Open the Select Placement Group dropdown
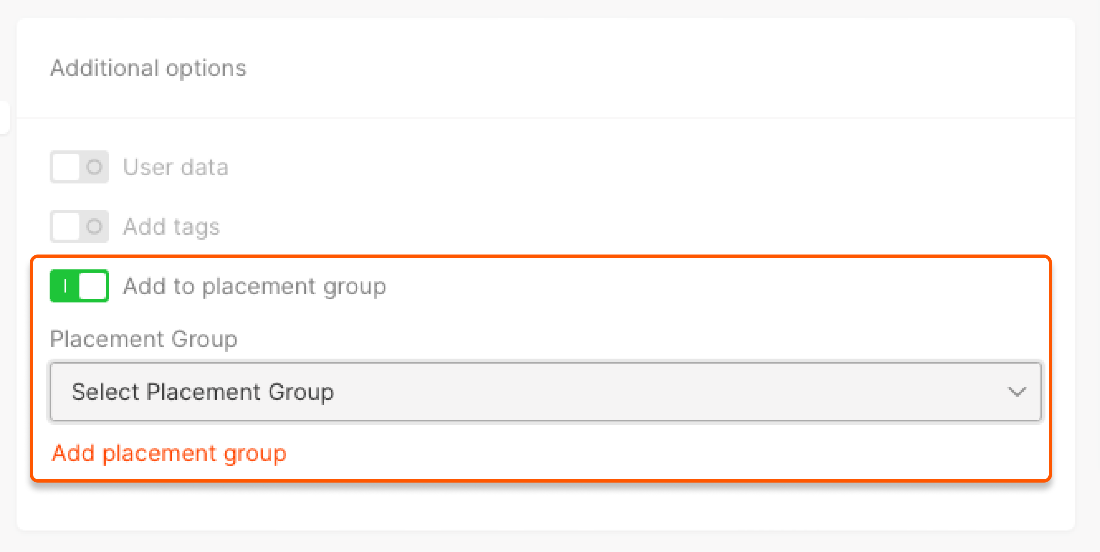1100x552 pixels. point(545,392)
